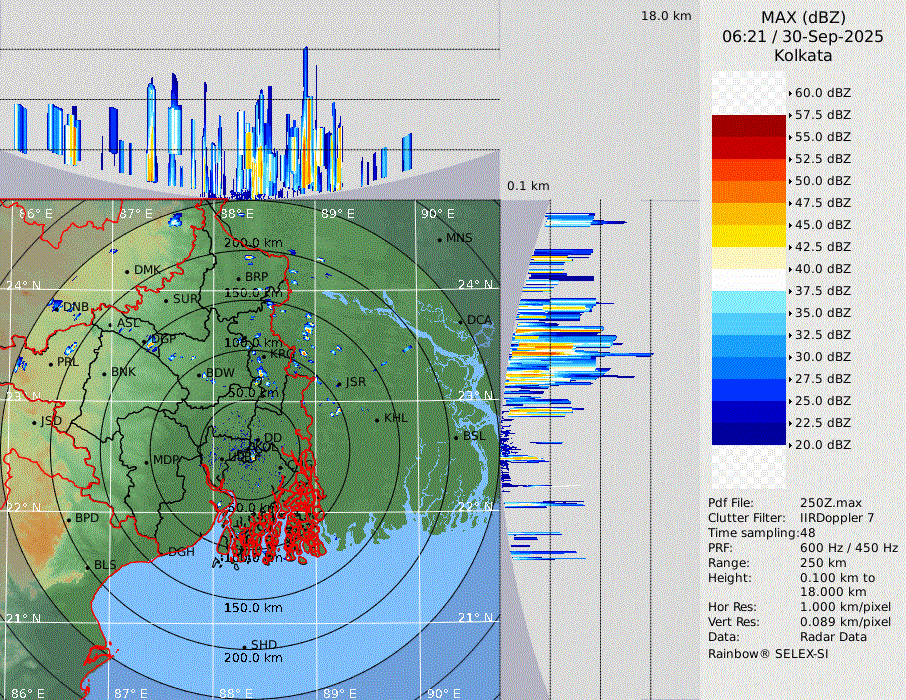The width and height of the screenshot is (906, 700).
Task: Click the JSR station dot on map
Action: [338, 384]
